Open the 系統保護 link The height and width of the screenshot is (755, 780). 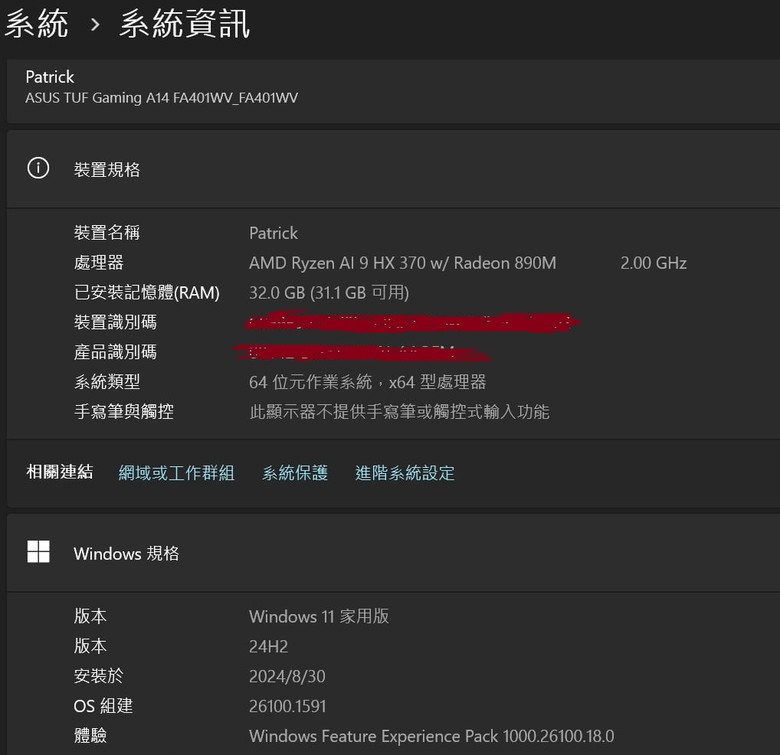295,472
